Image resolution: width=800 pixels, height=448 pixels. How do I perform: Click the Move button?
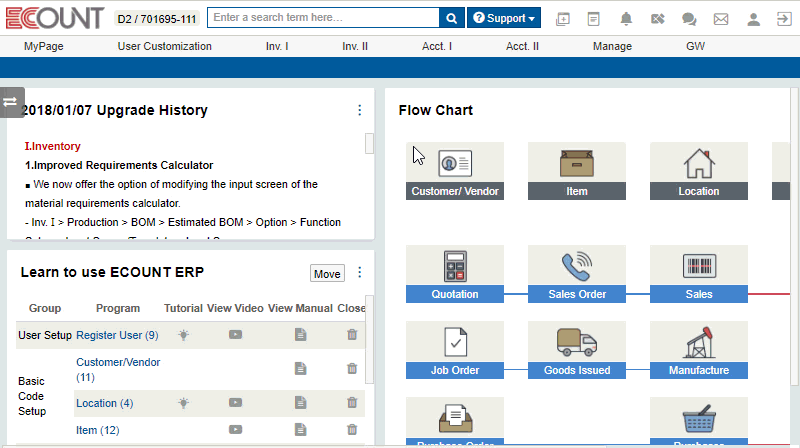pyautogui.click(x=327, y=273)
